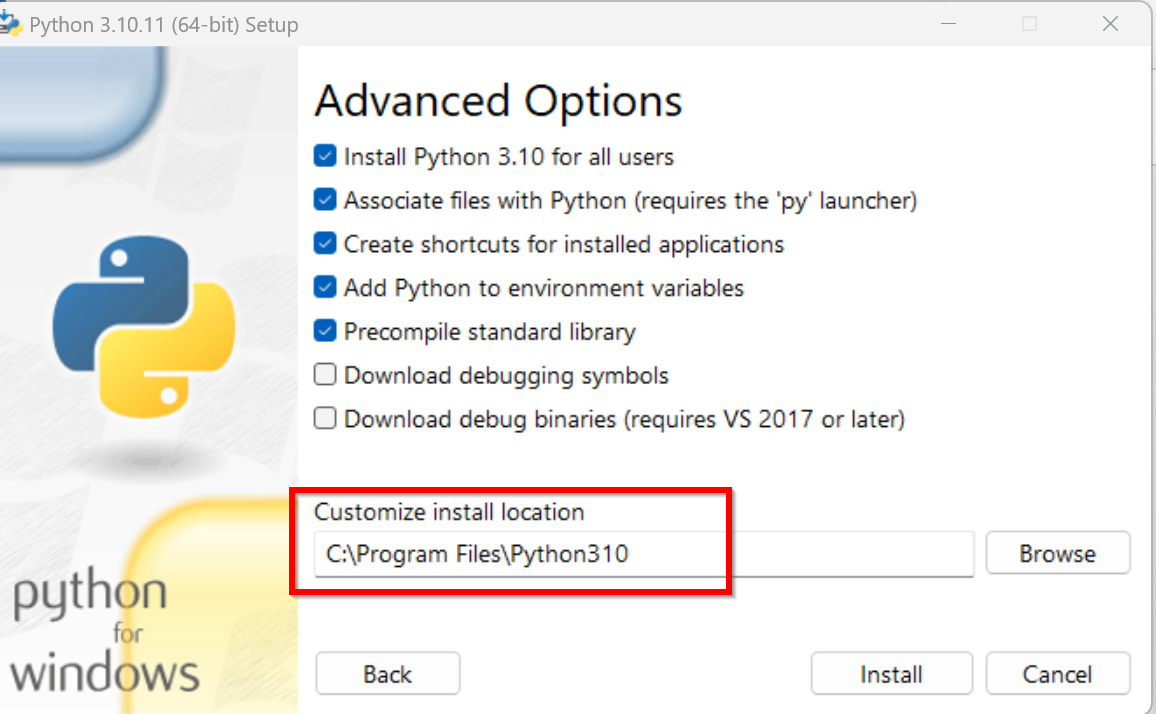Start installation with Install button
Image resolution: width=1156 pixels, height=714 pixels.
[891, 673]
